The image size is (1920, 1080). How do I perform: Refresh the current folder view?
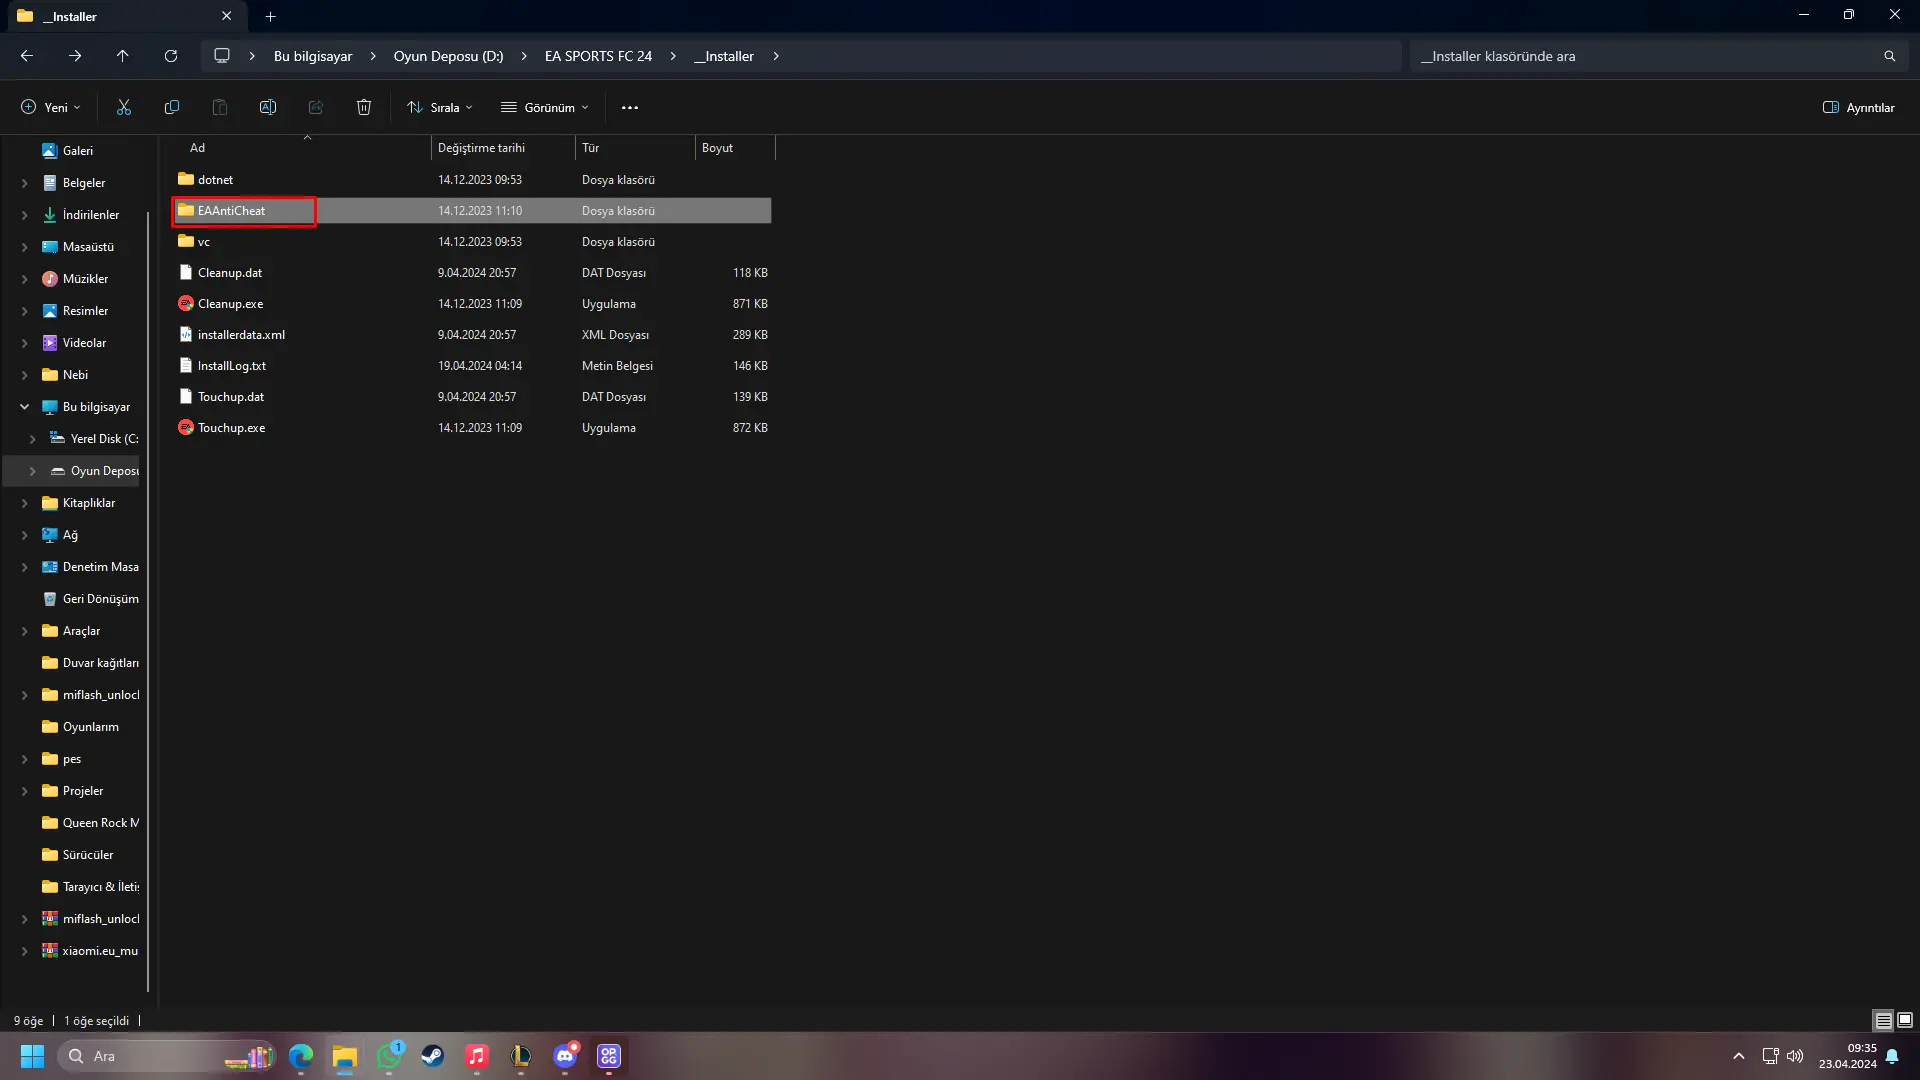point(171,56)
